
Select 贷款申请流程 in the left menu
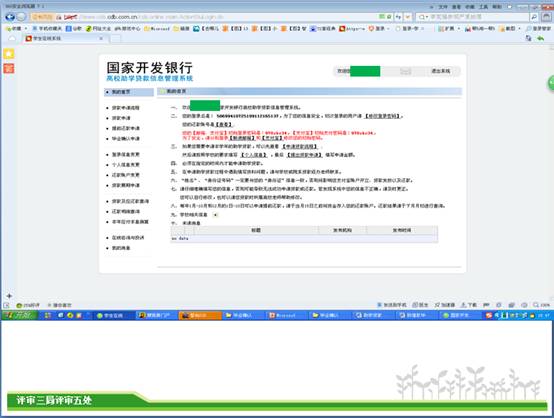click(125, 108)
